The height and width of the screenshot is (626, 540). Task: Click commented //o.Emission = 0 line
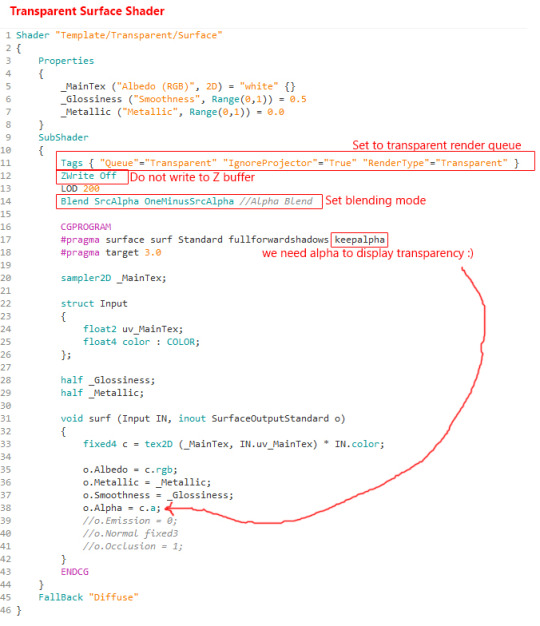[x=130, y=521]
